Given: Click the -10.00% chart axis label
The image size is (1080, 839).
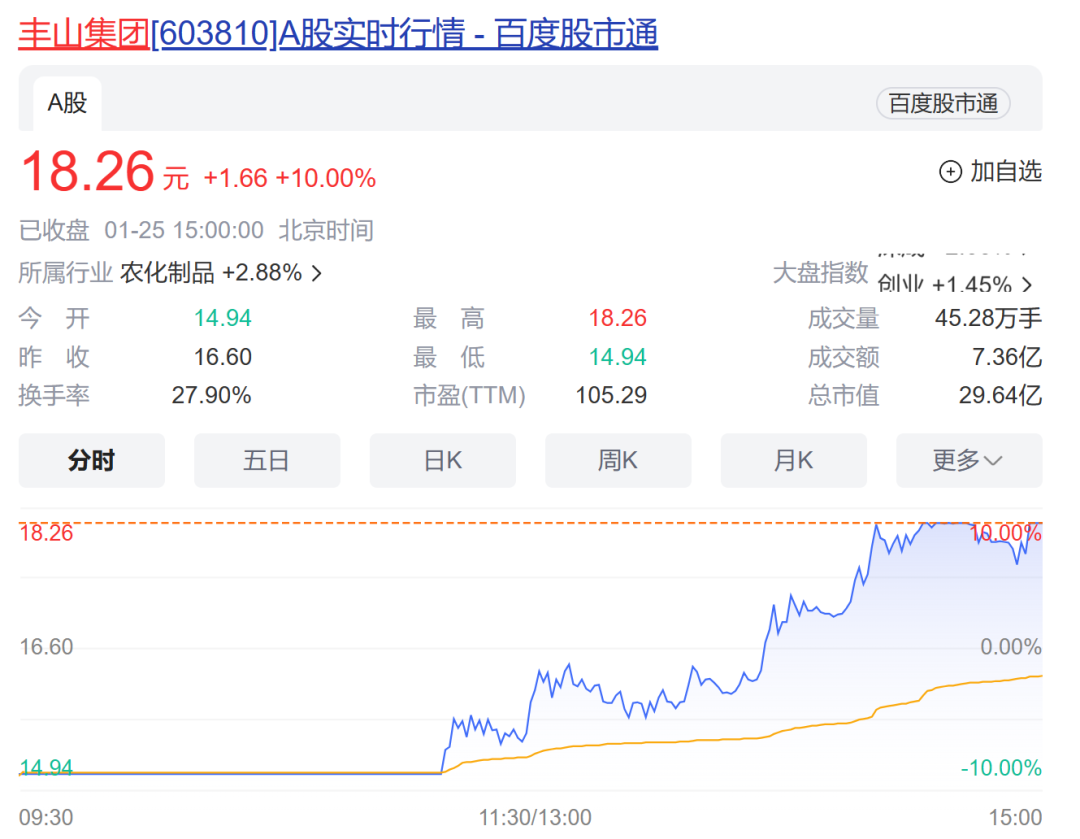Looking at the screenshot, I should coord(1001,767).
